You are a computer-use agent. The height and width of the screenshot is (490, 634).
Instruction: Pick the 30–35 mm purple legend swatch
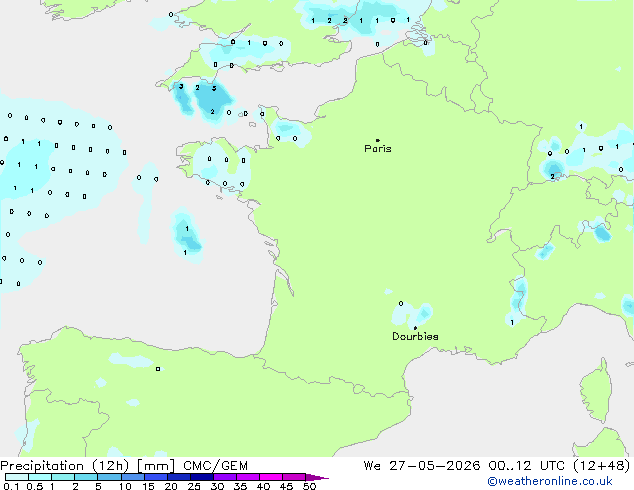pyautogui.click(x=224, y=477)
